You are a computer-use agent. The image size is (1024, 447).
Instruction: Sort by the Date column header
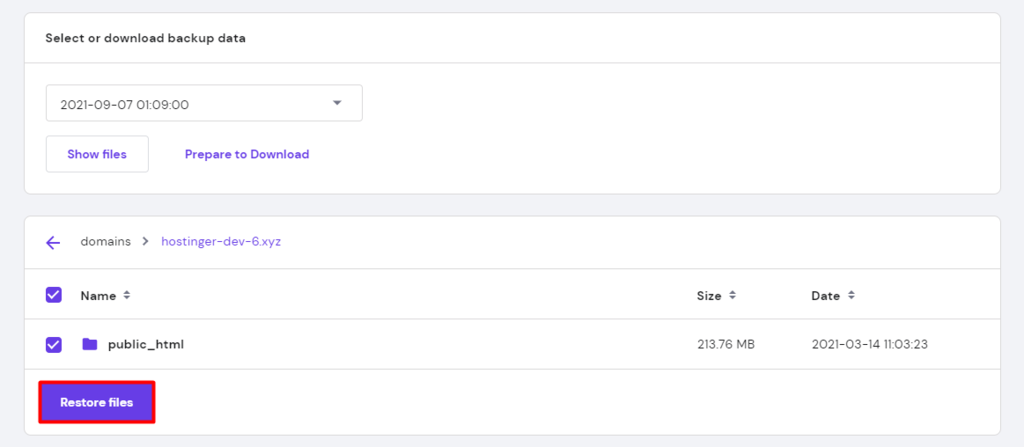826,296
